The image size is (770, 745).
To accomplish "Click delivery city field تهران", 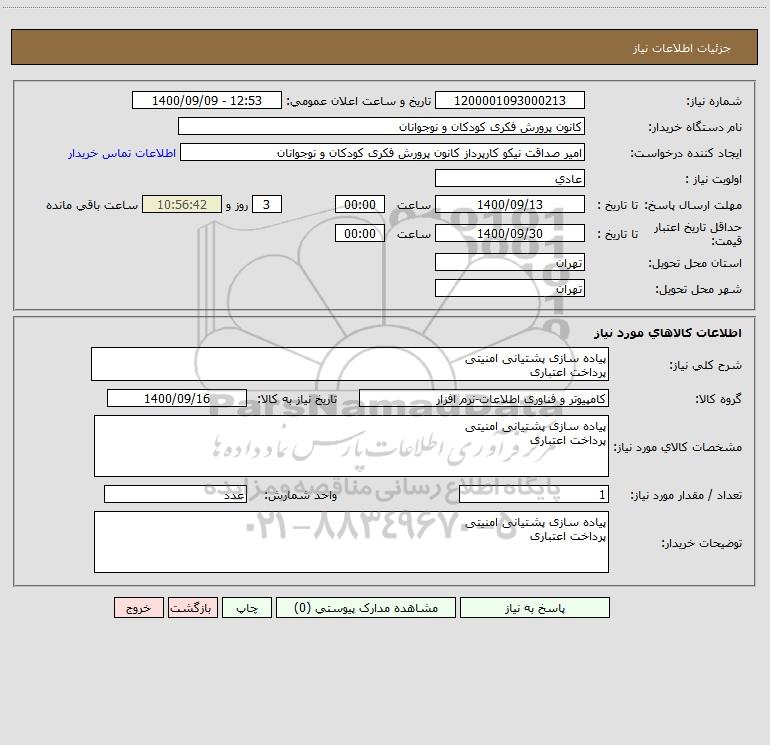I will point(510,288).
